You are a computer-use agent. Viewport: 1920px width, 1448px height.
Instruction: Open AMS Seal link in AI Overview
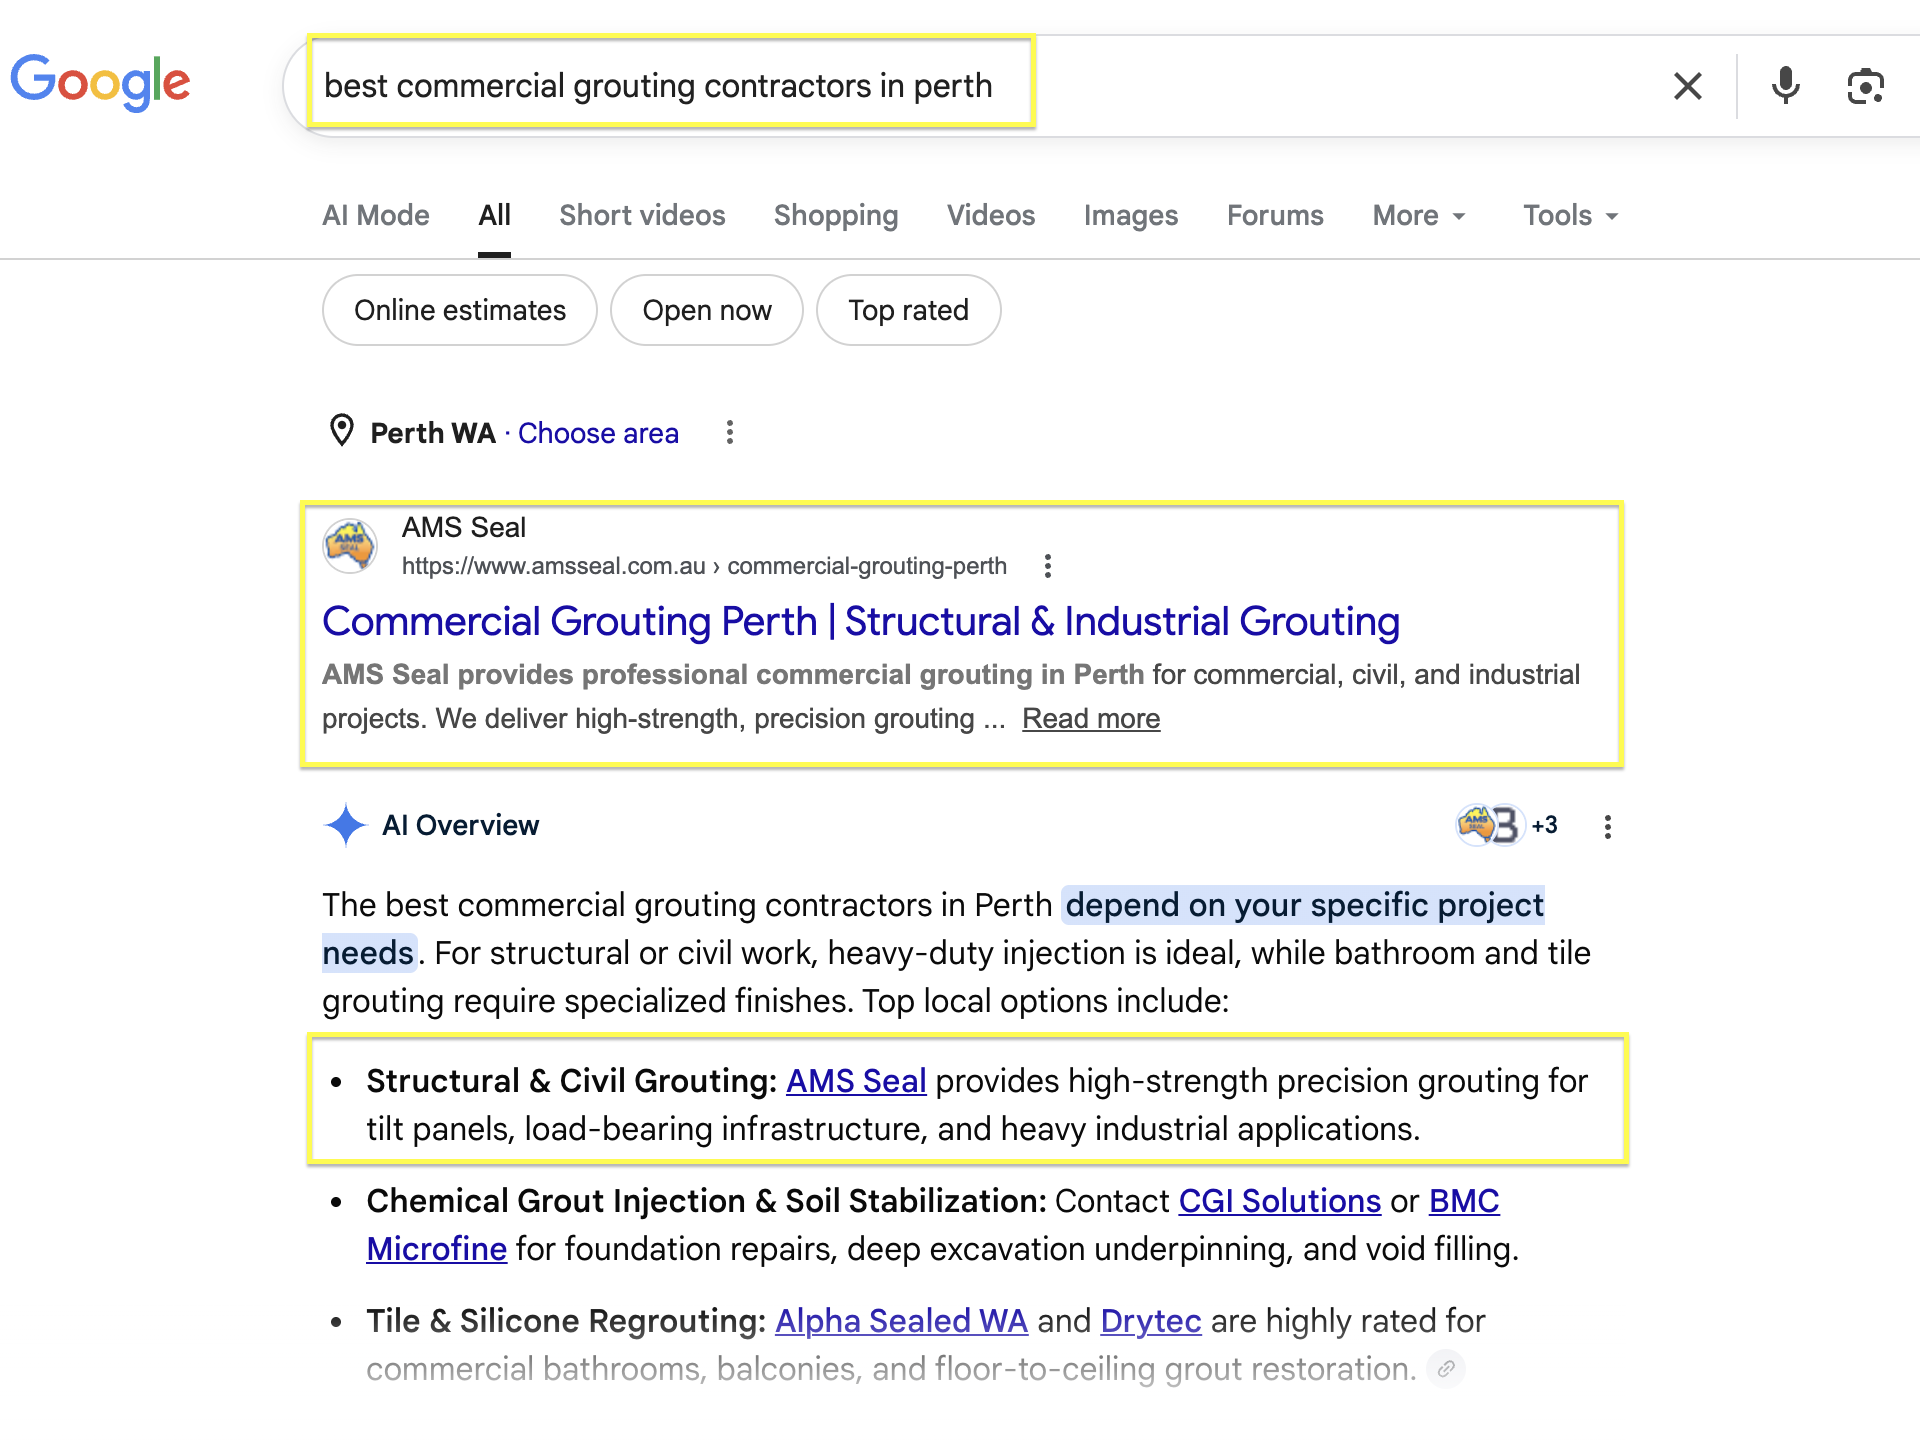coord(856,1081)
